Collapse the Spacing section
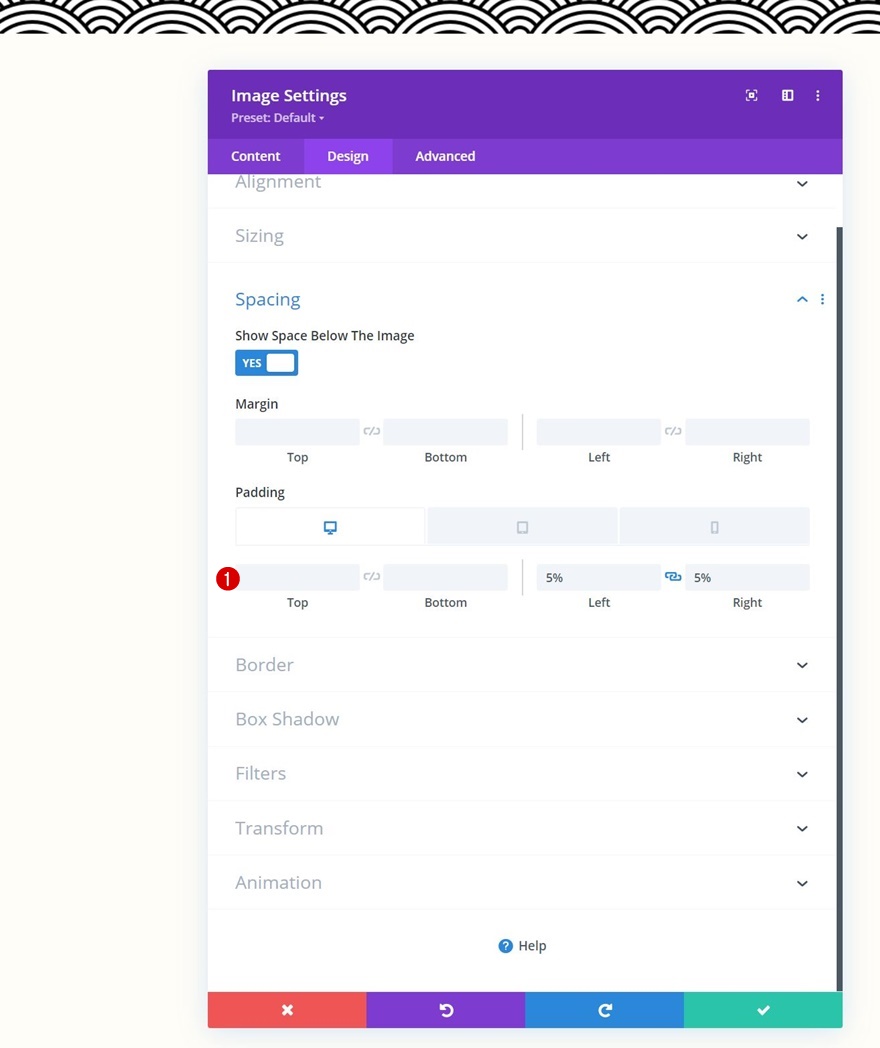The image size is (880, 1048). point(802,299)
